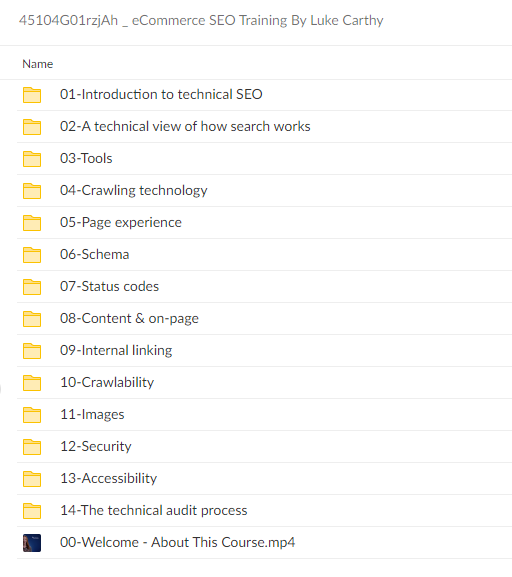
Task: Click the folder icon for 05-Page experience
Action: (x=32, y=223)
